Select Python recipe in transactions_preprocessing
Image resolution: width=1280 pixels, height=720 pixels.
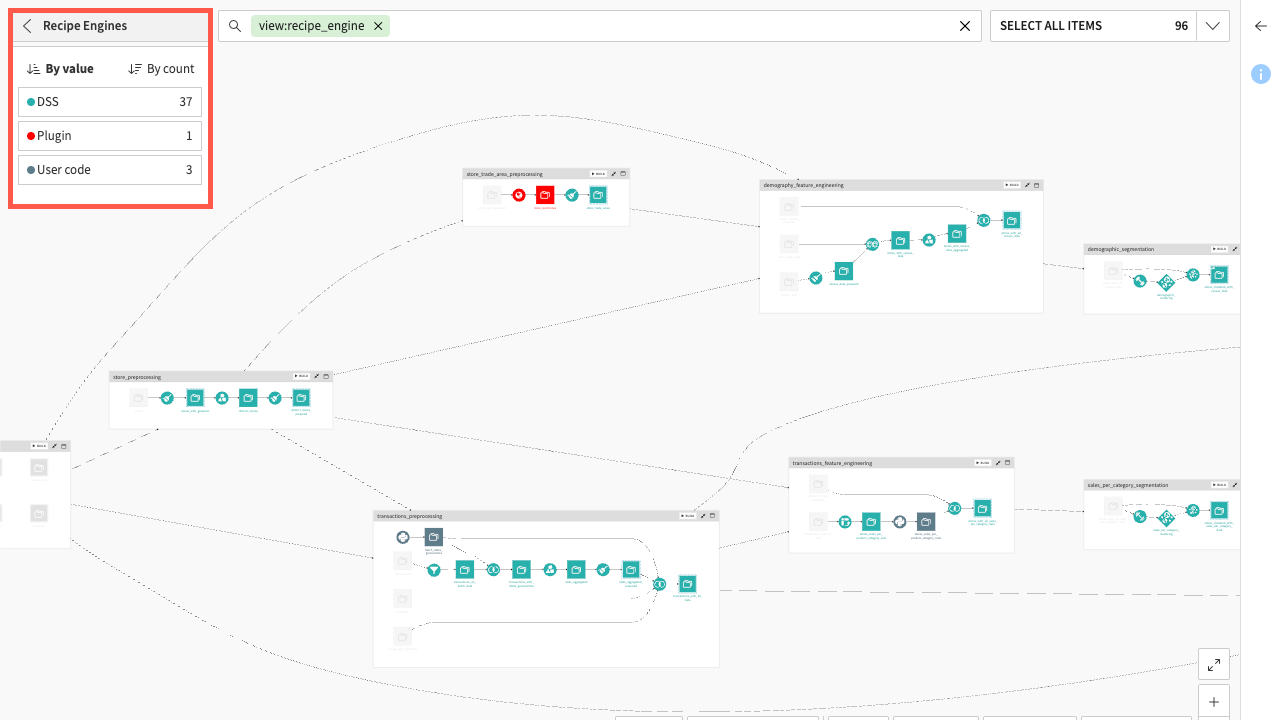[403, 537]
